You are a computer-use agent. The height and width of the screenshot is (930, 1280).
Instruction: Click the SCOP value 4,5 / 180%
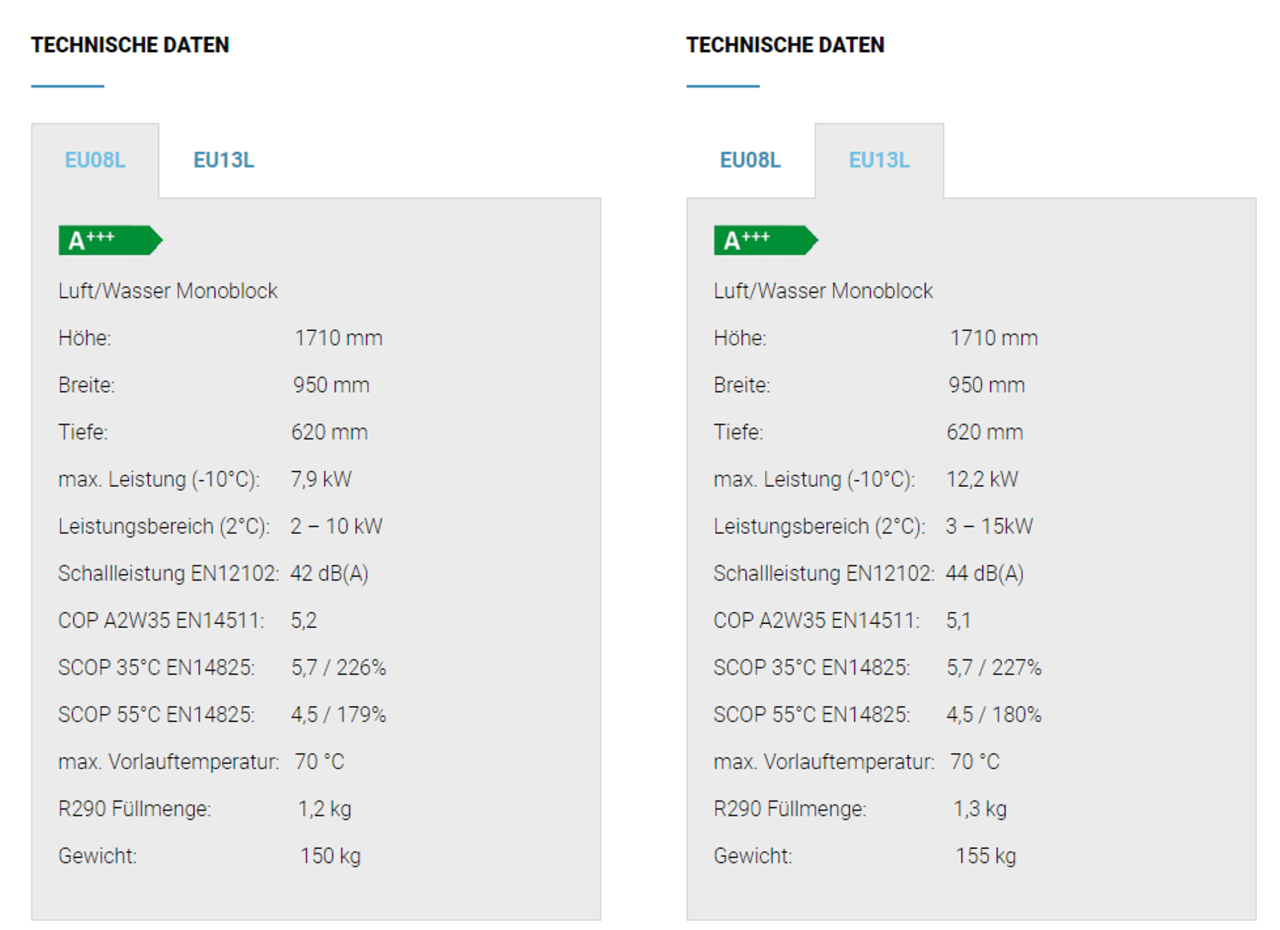[x=993, y=715]
